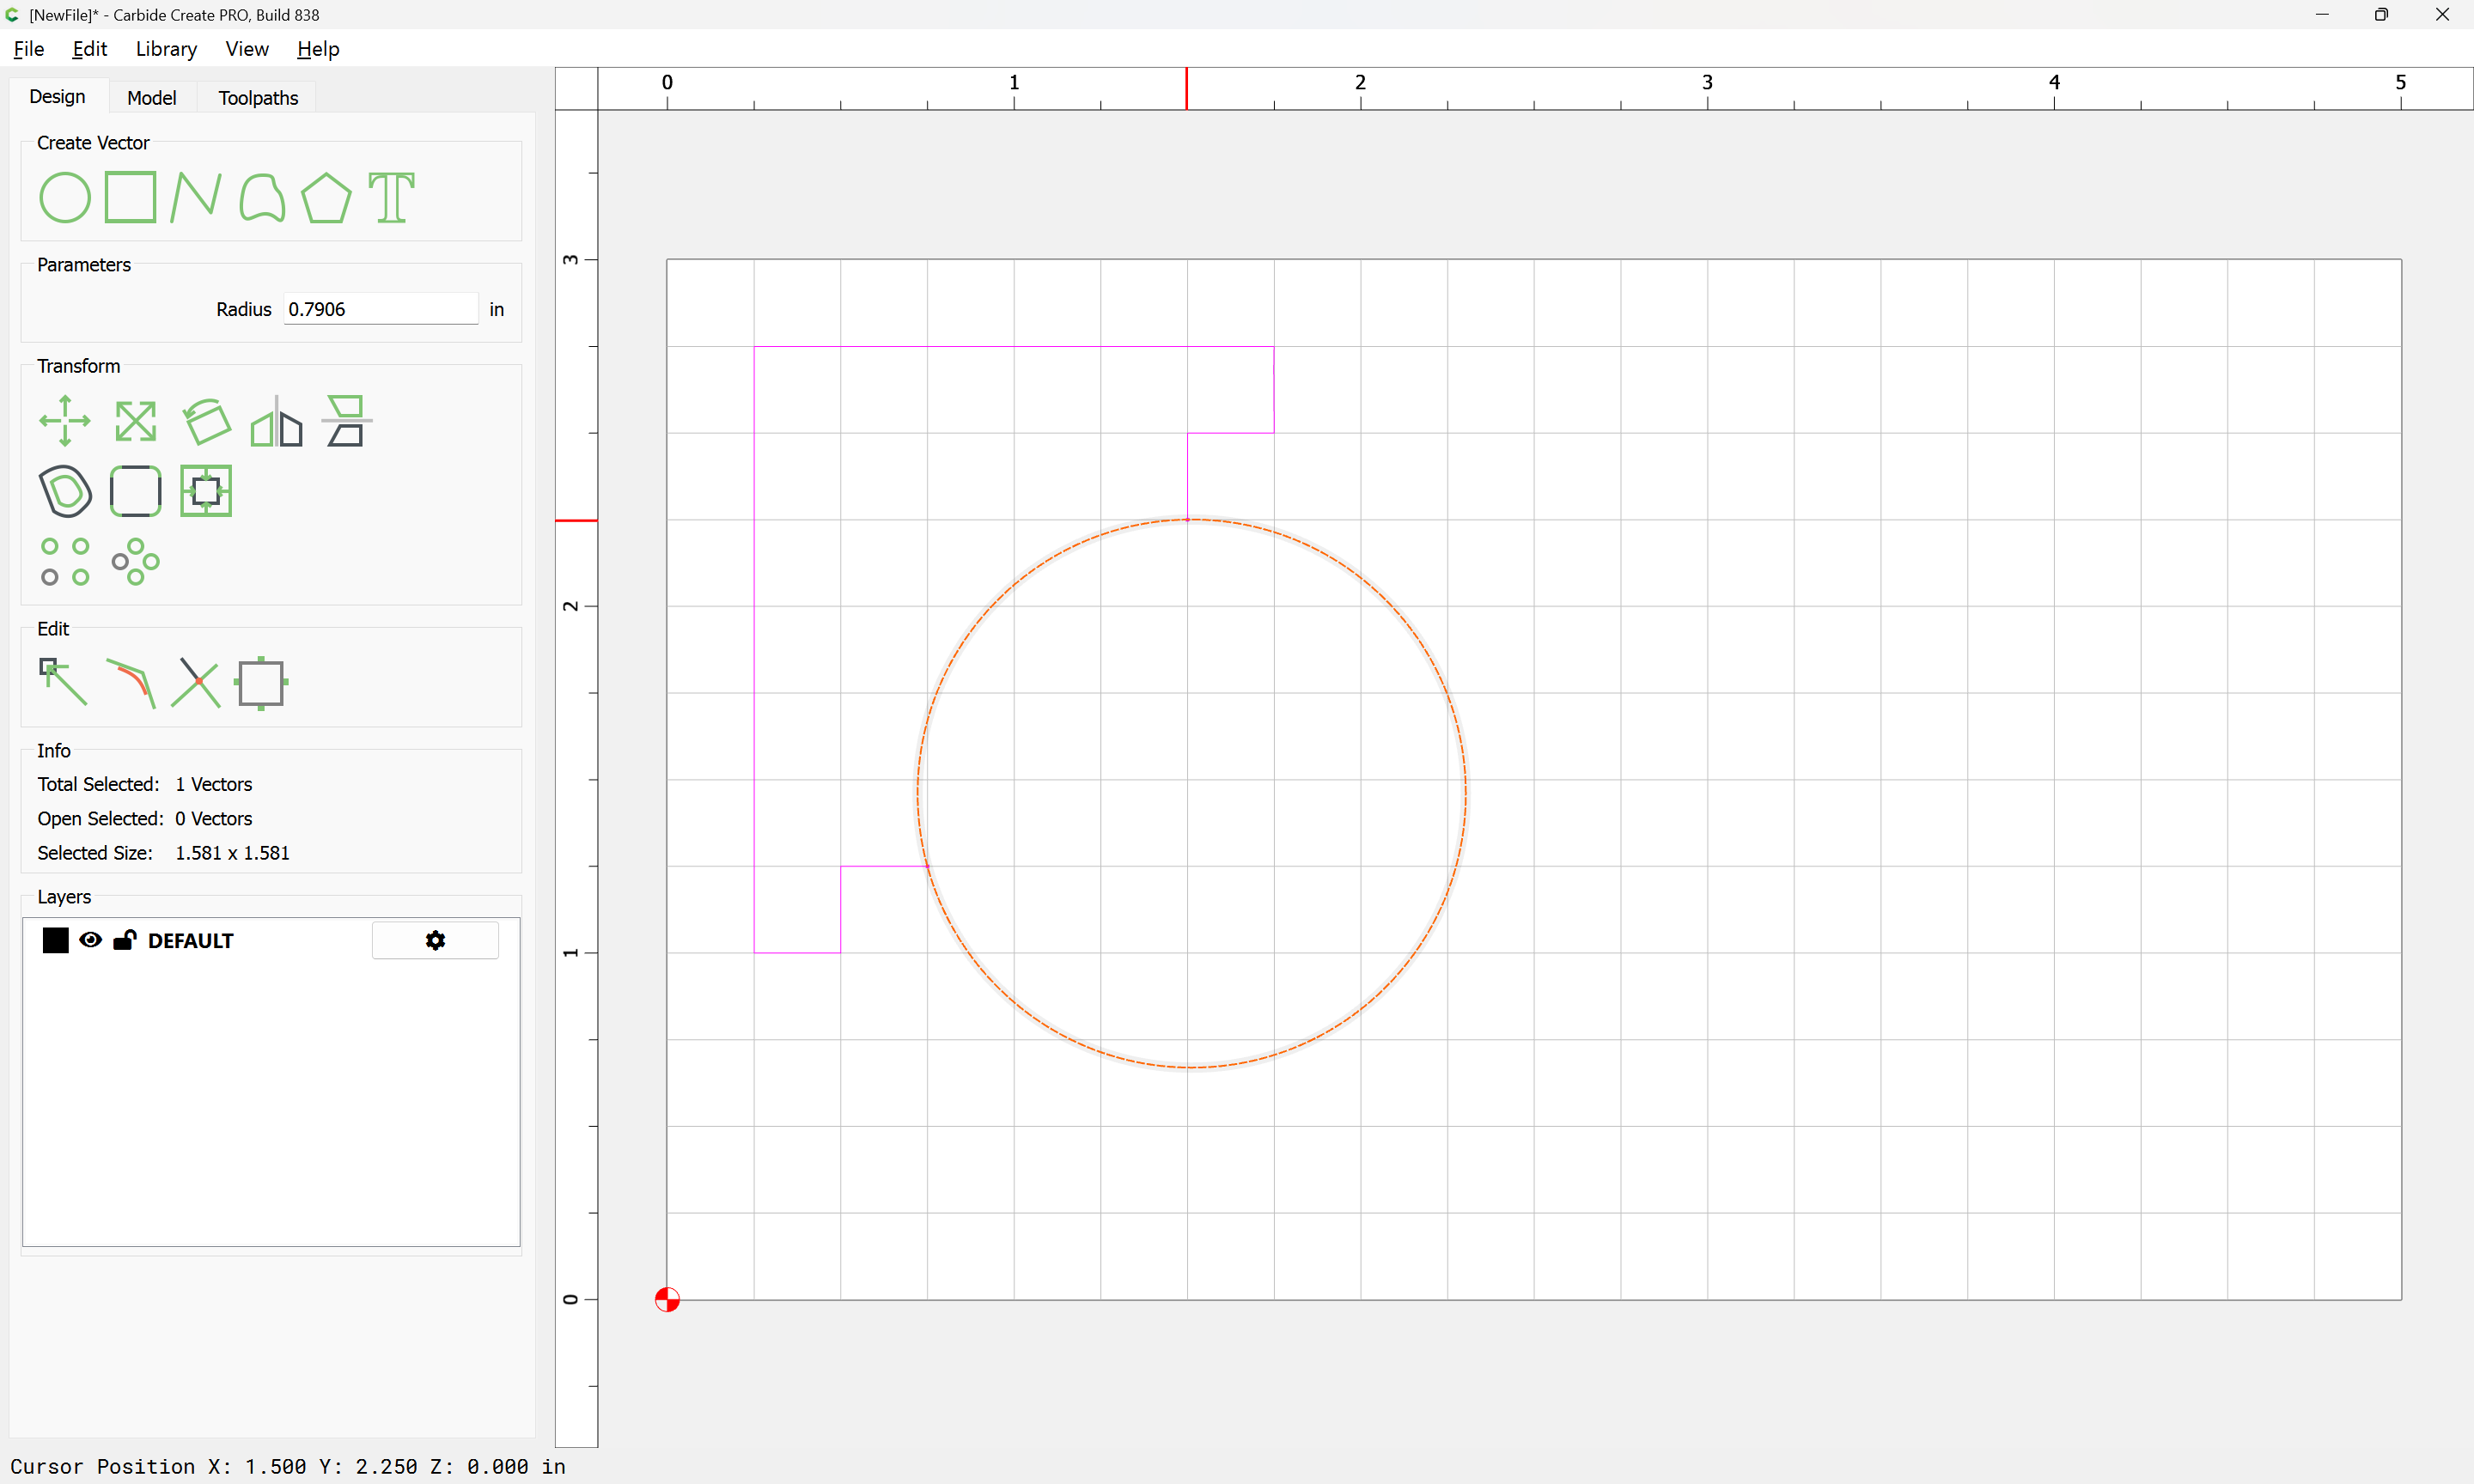Open the Move transform tool

[x=65, y=421]
